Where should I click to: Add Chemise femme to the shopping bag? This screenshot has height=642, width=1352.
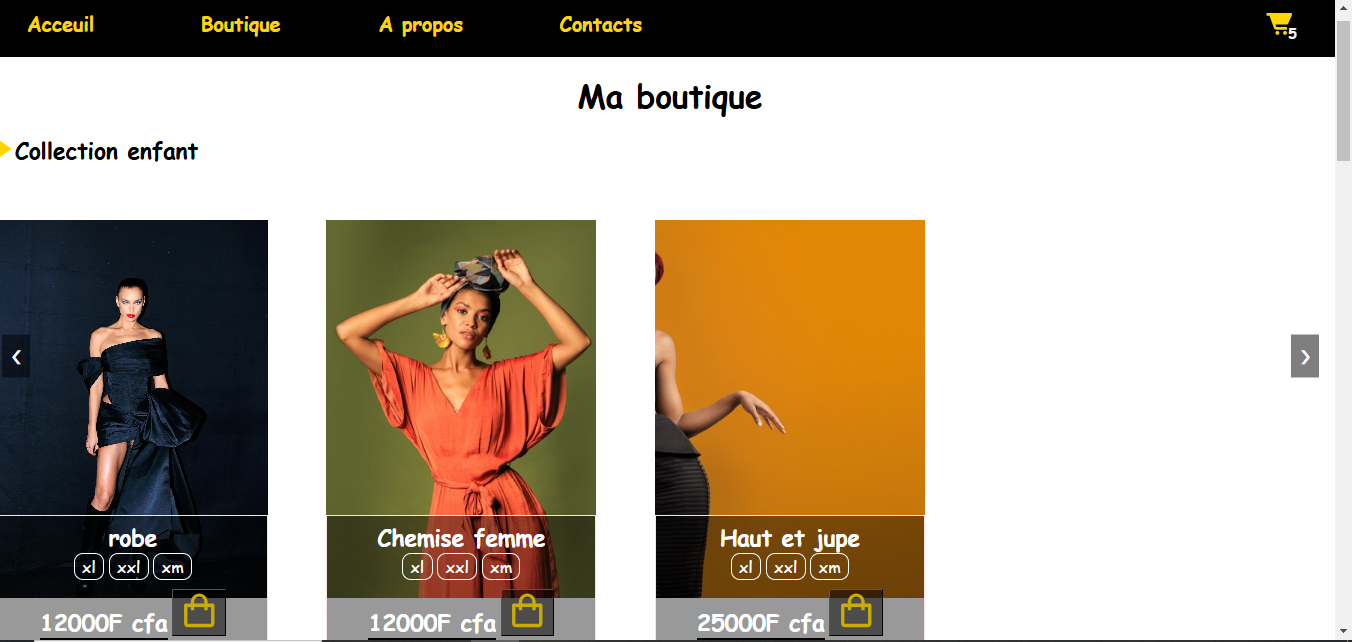coord(527,612)
